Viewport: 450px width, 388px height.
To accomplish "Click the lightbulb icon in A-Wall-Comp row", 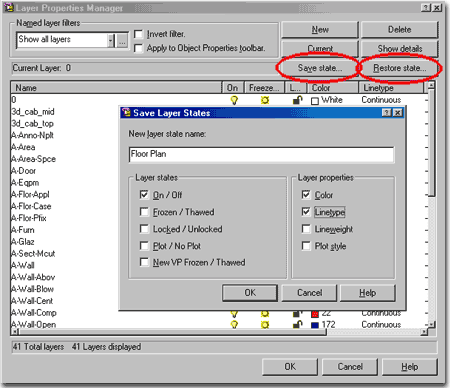I will pos(234,314).
